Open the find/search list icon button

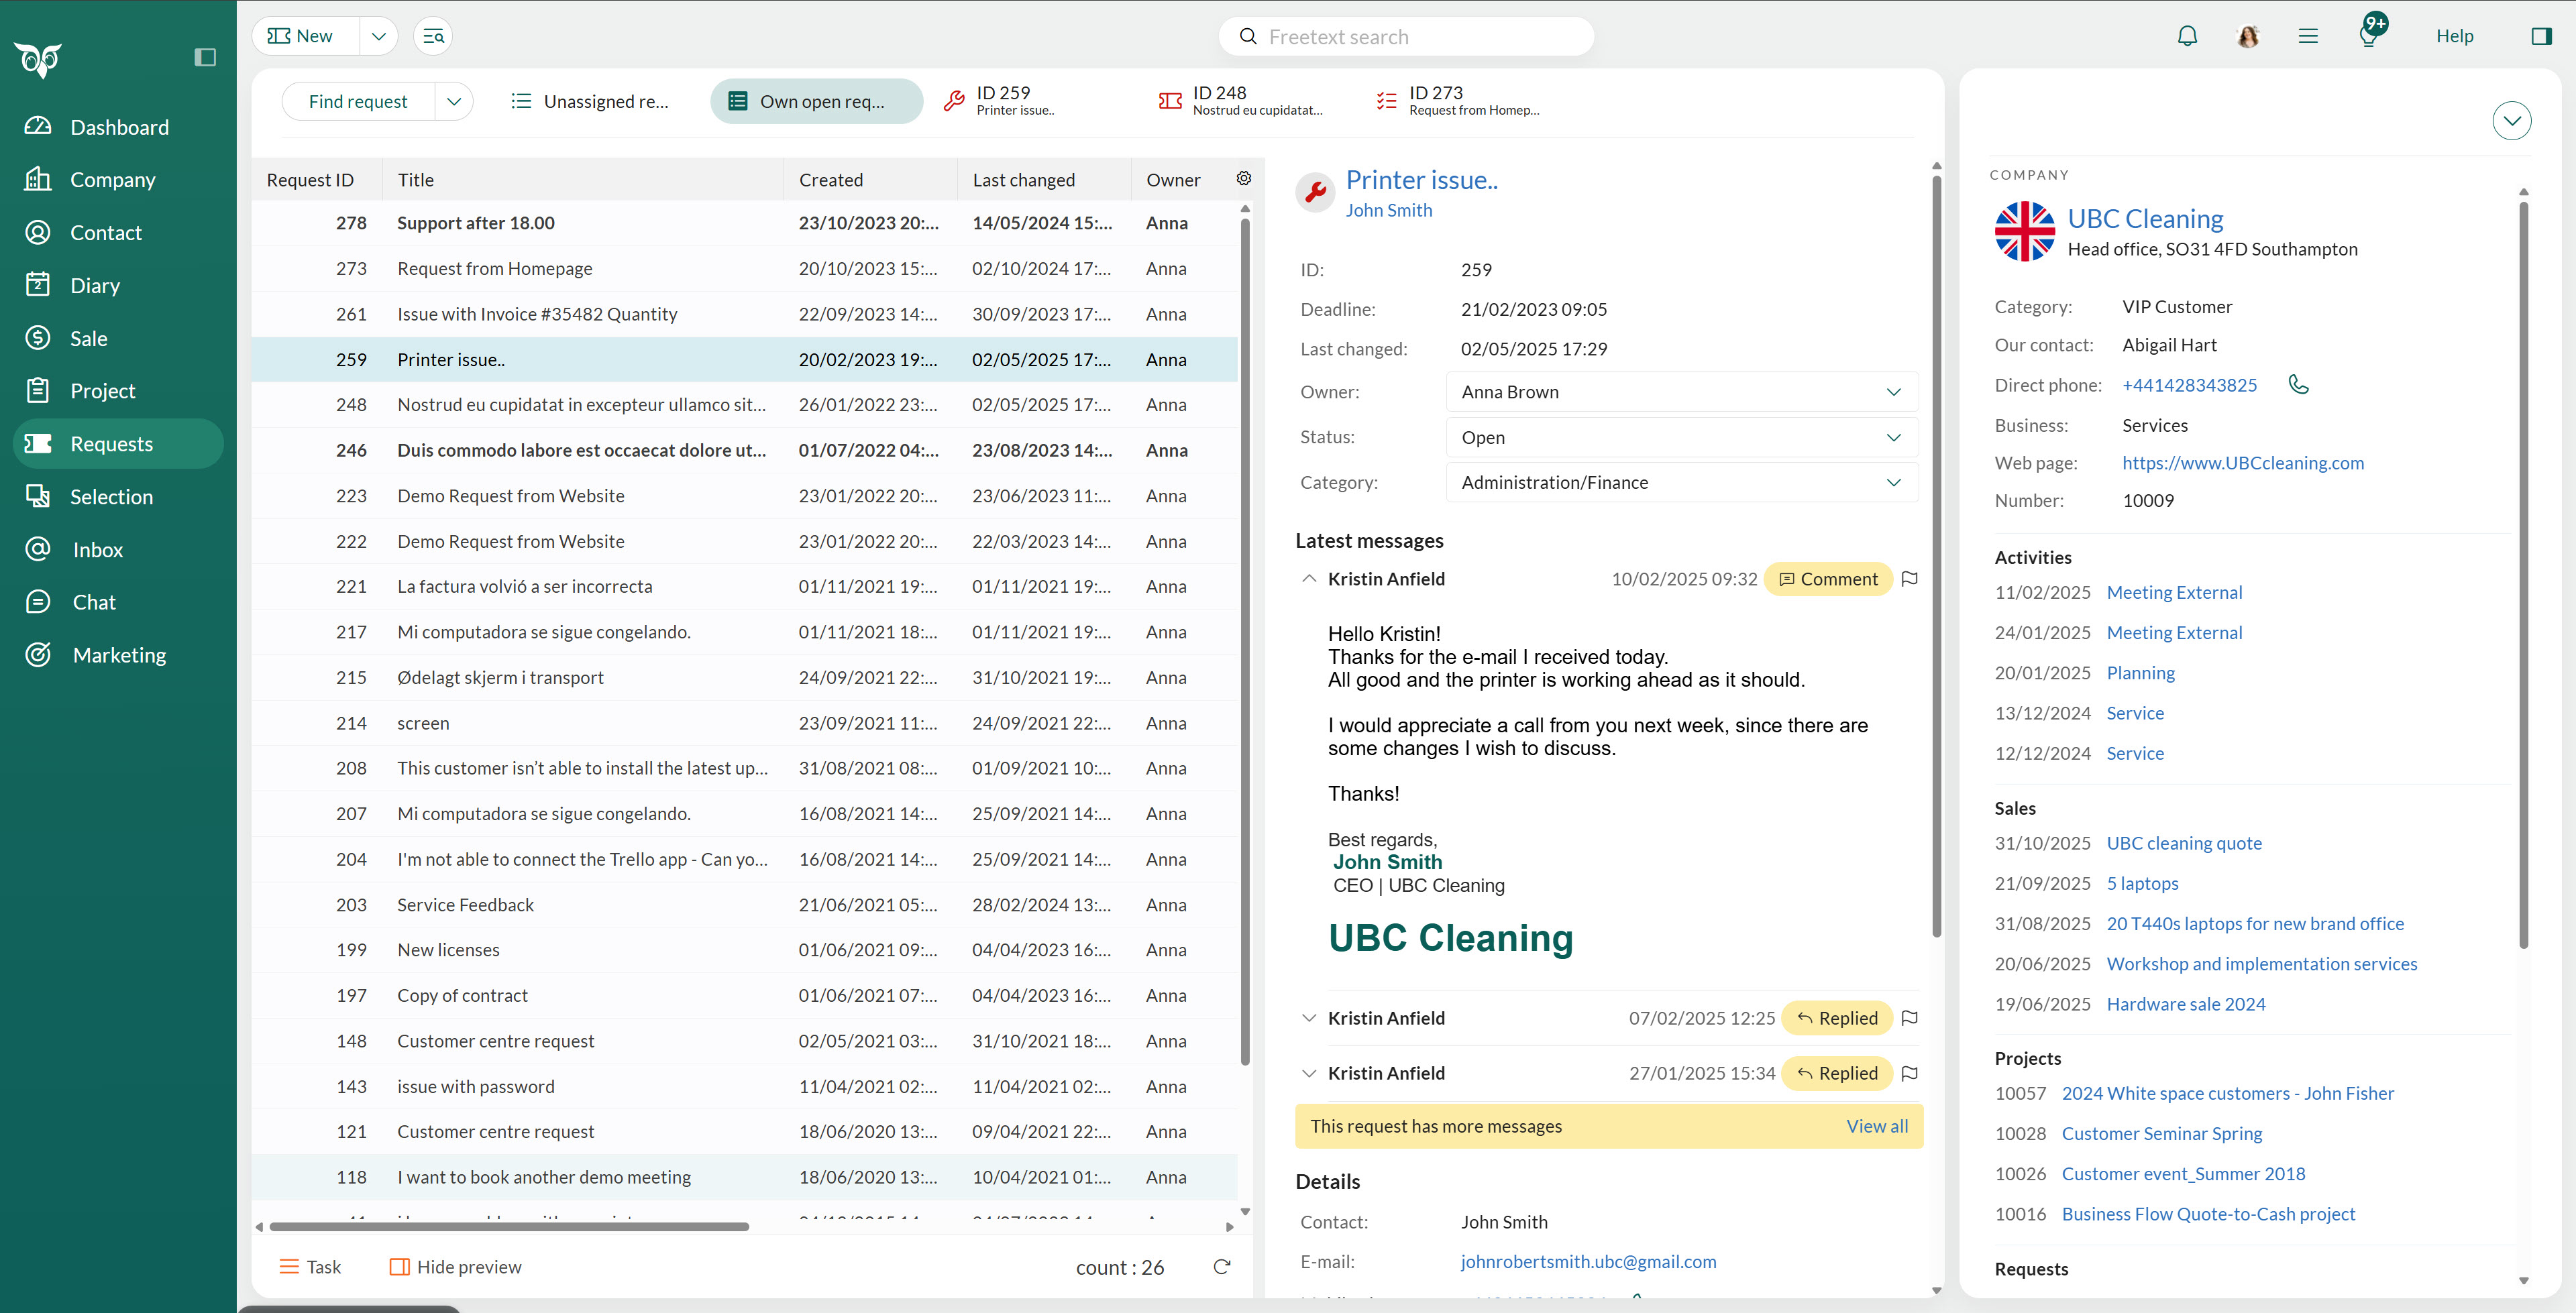(x=433, y=36)
